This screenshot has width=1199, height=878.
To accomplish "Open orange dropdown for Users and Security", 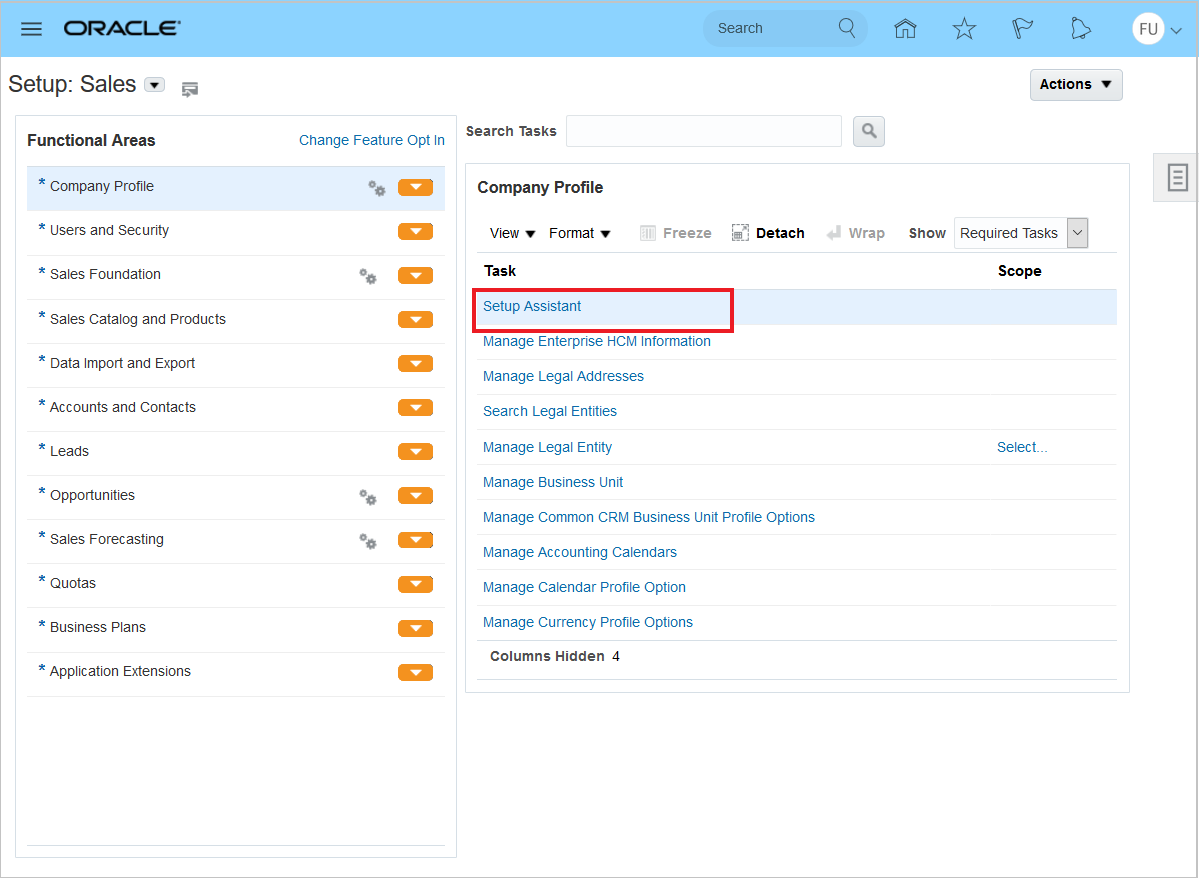I will pyautogui.click(x=415, y=231).
